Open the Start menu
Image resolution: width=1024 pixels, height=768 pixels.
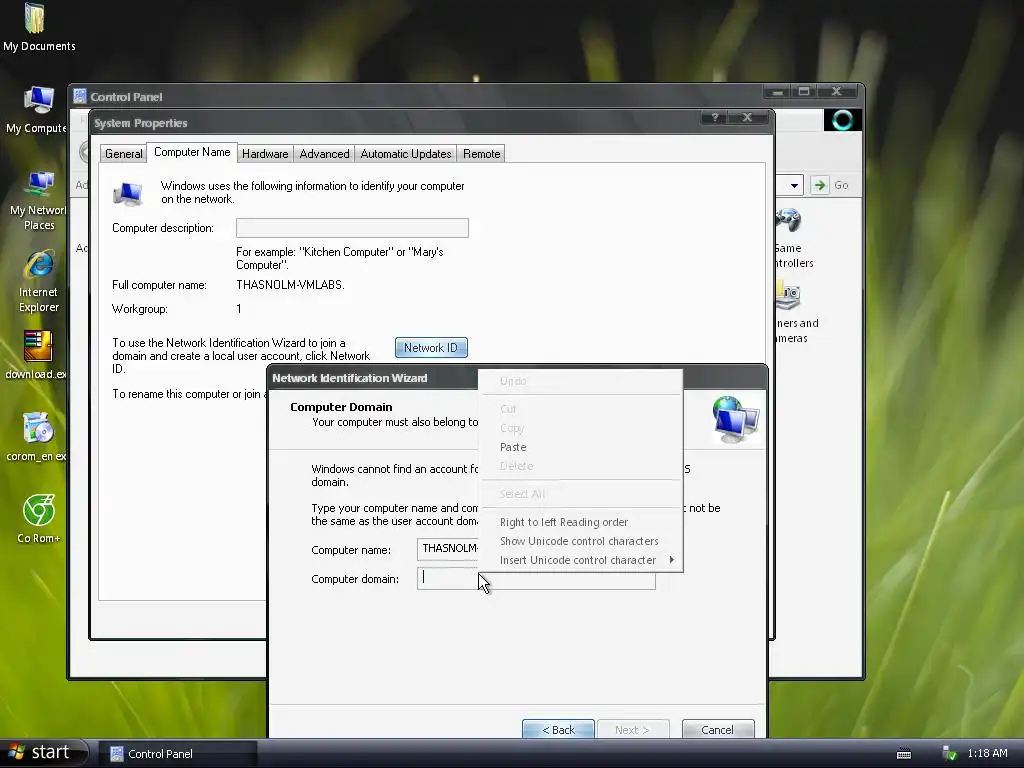coord(43,753)
